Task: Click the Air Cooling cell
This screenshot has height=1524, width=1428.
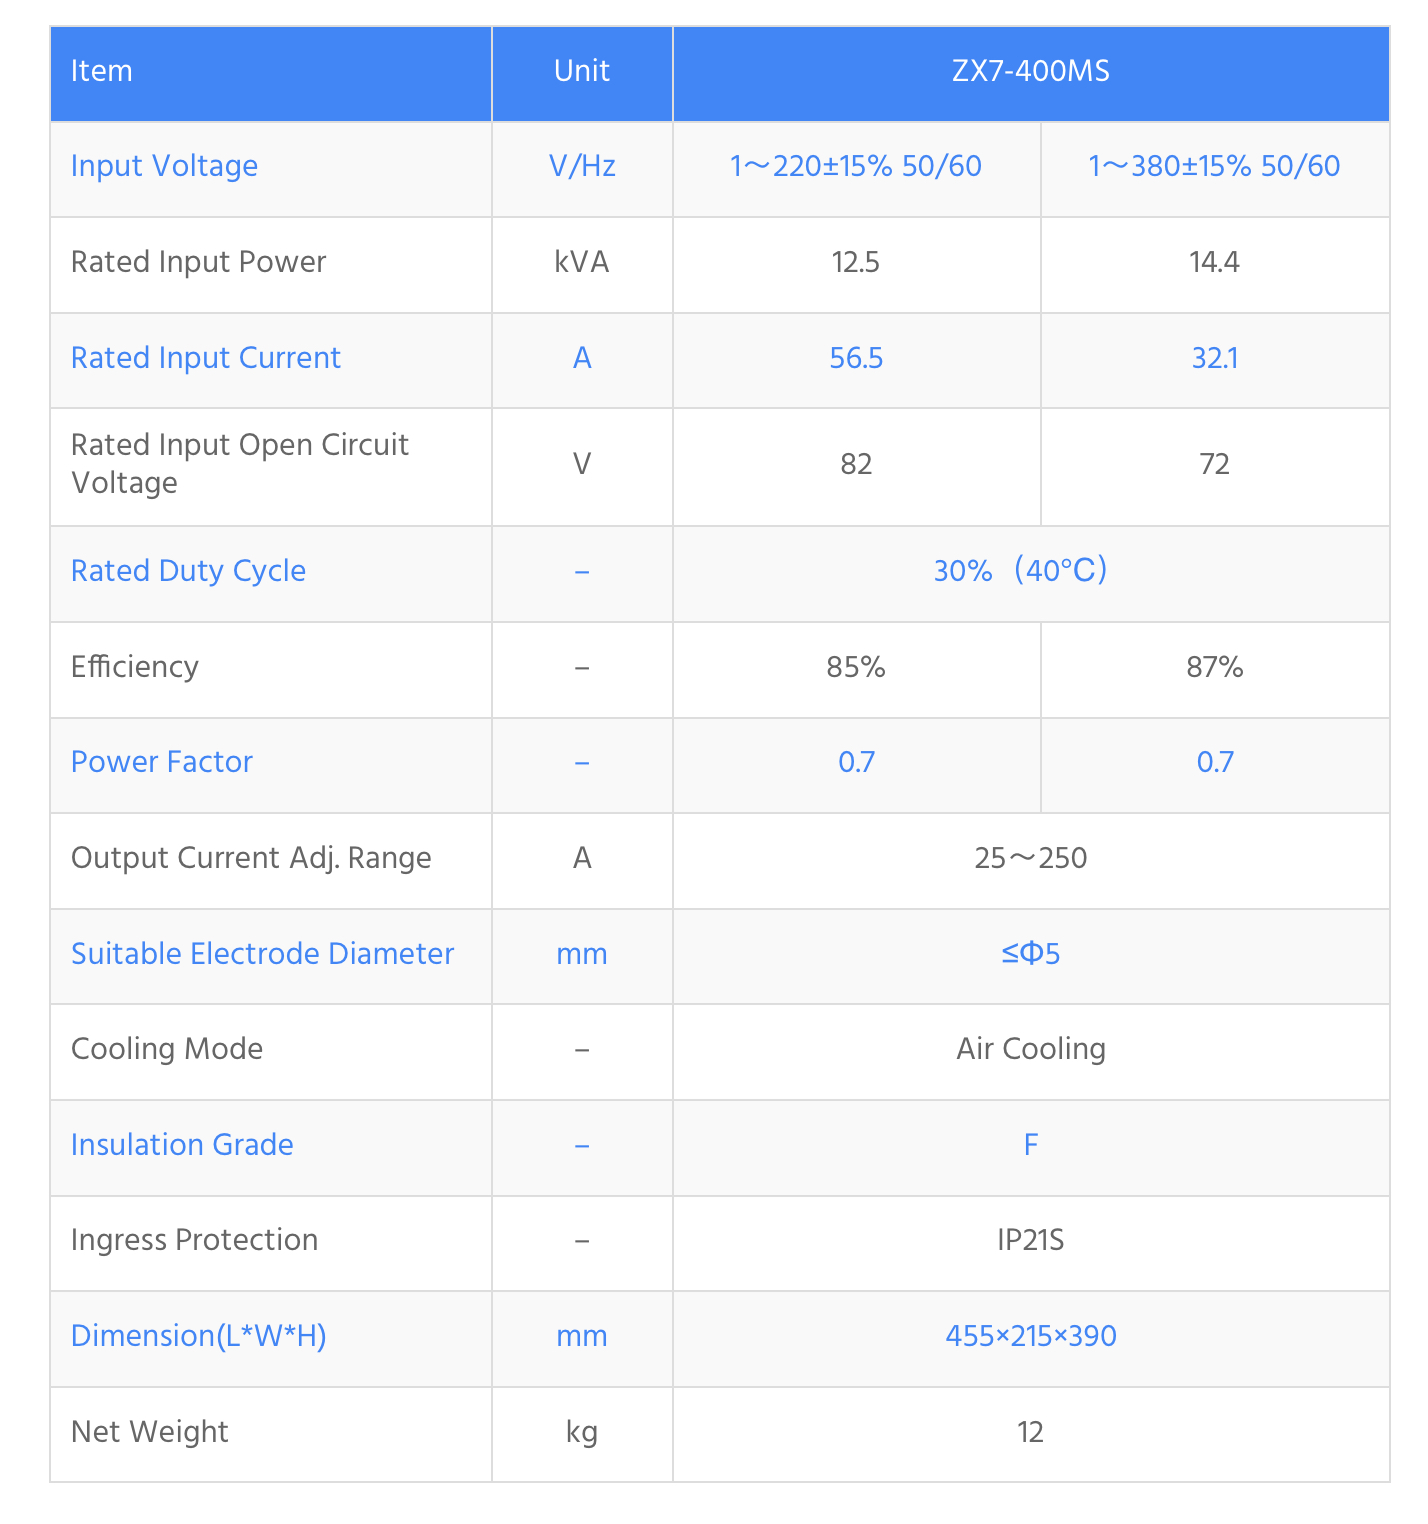Action: [x=1030, y=1050]
